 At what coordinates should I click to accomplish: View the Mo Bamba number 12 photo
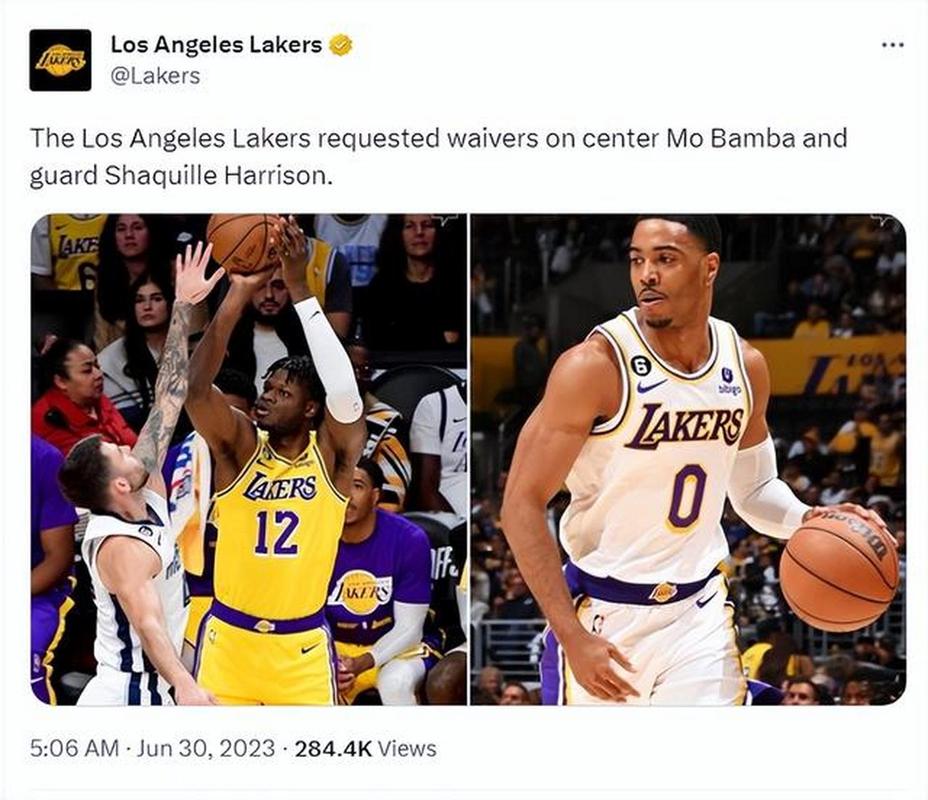[x=249, y=459]
